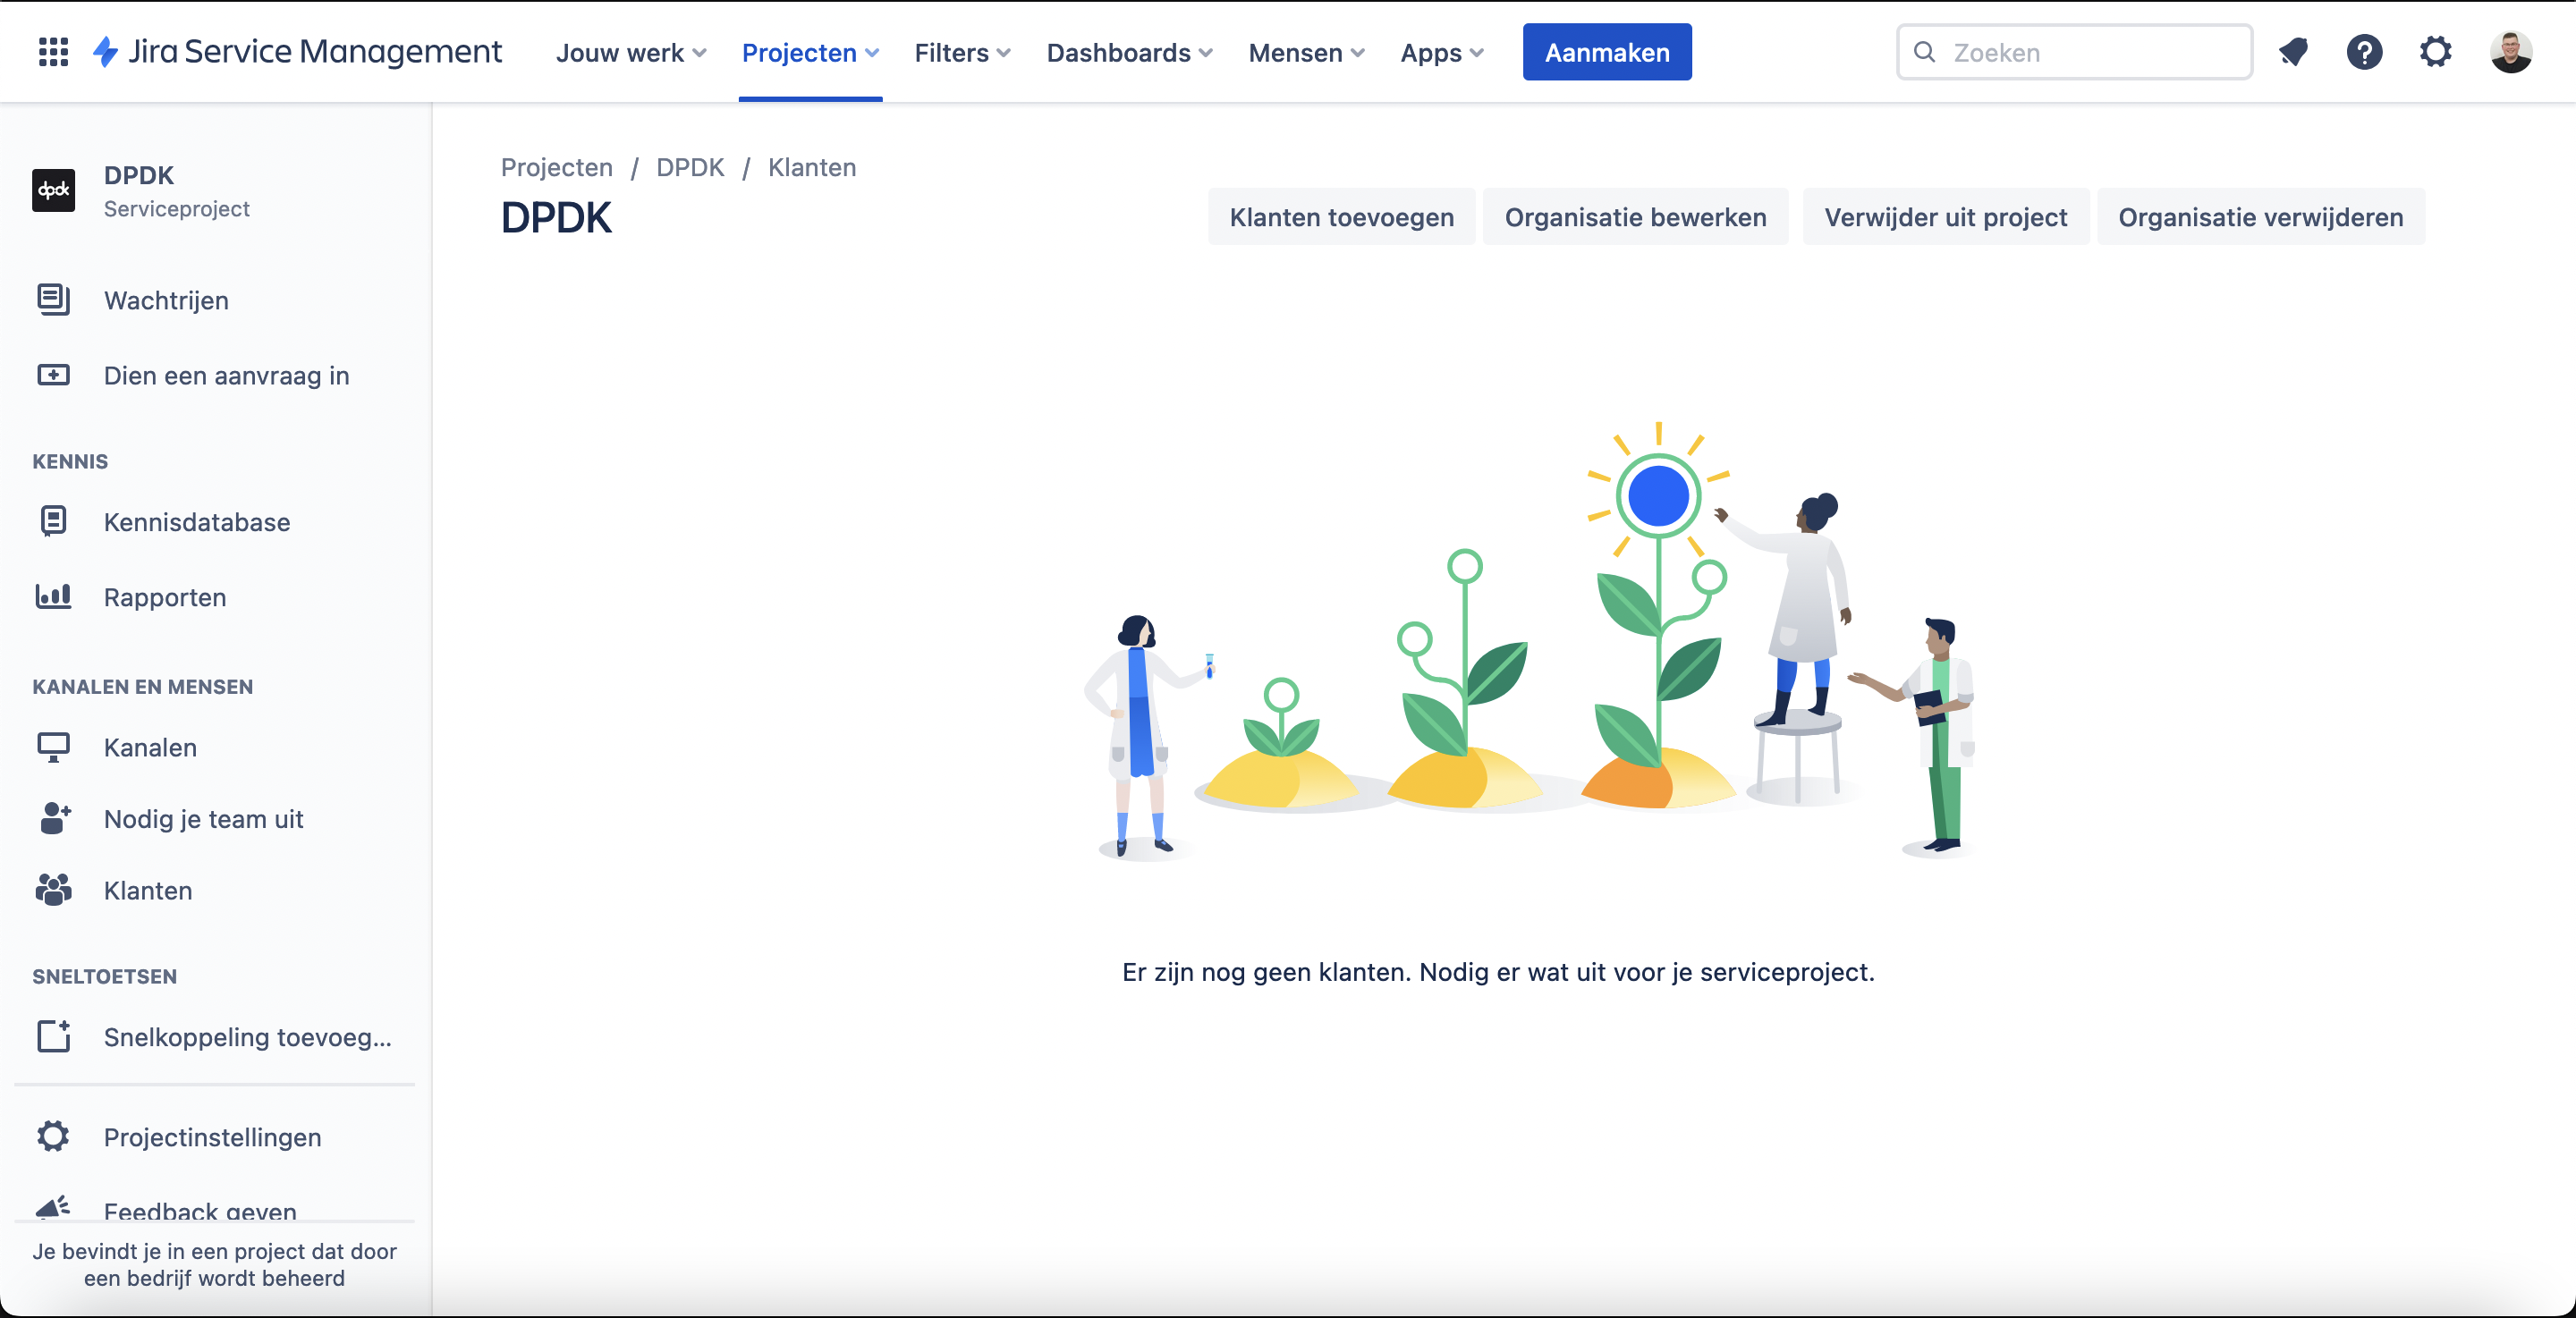Click DPDK Serviceproject header name
This screenshot has width=2576, height=1318.
tap(139, 175)
